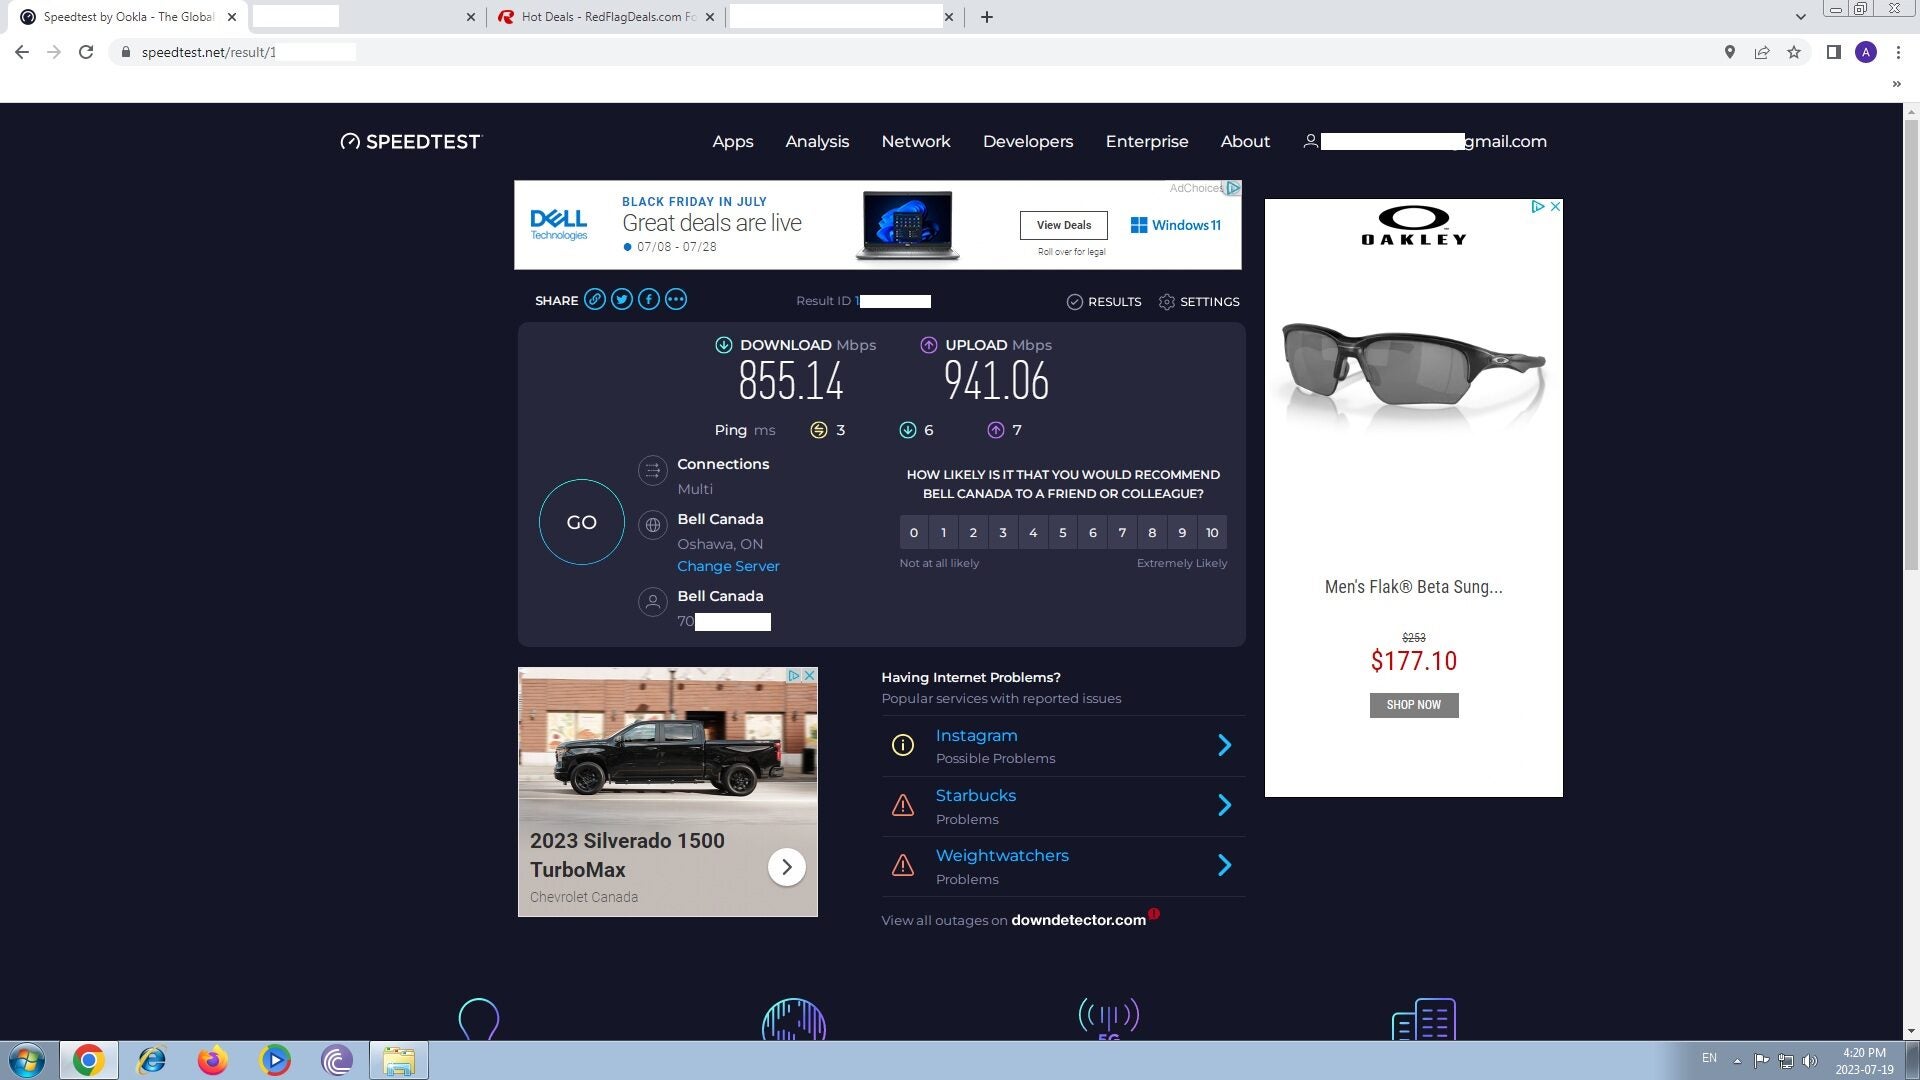
Task: Open Chrome three-dot menu
Action: tap(1898, 52)
